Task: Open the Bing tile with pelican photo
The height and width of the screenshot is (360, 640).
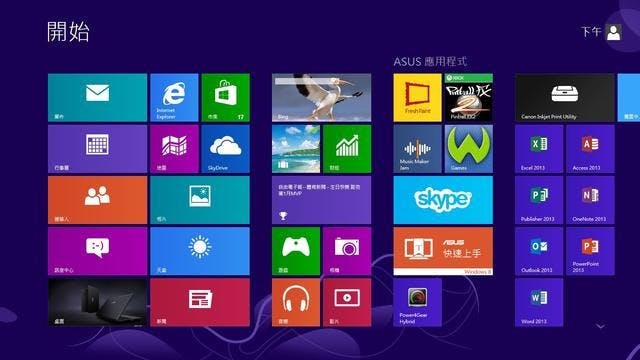Action: coord(321,98)
